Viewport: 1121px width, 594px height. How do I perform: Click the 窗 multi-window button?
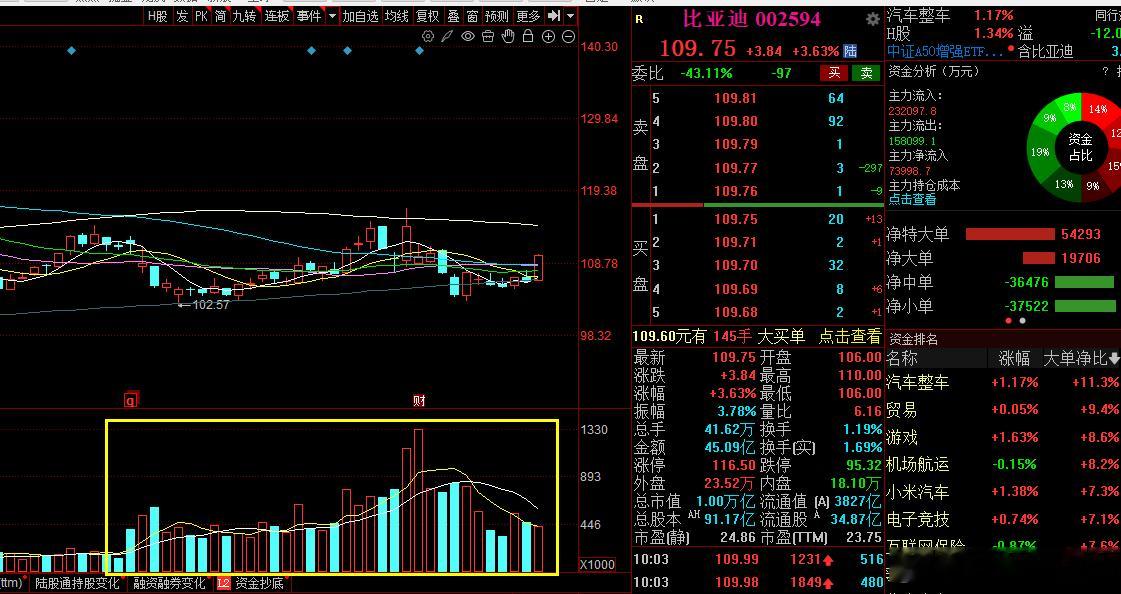(x=472, y=16)
